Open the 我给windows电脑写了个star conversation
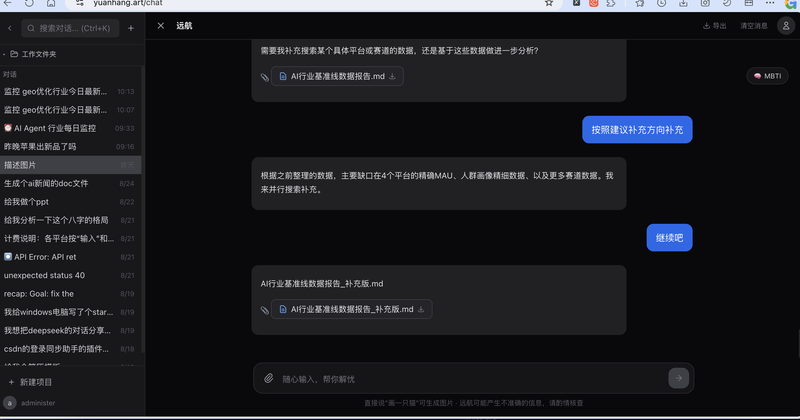Viewport: 800px width, 420px height. point(70,312)
